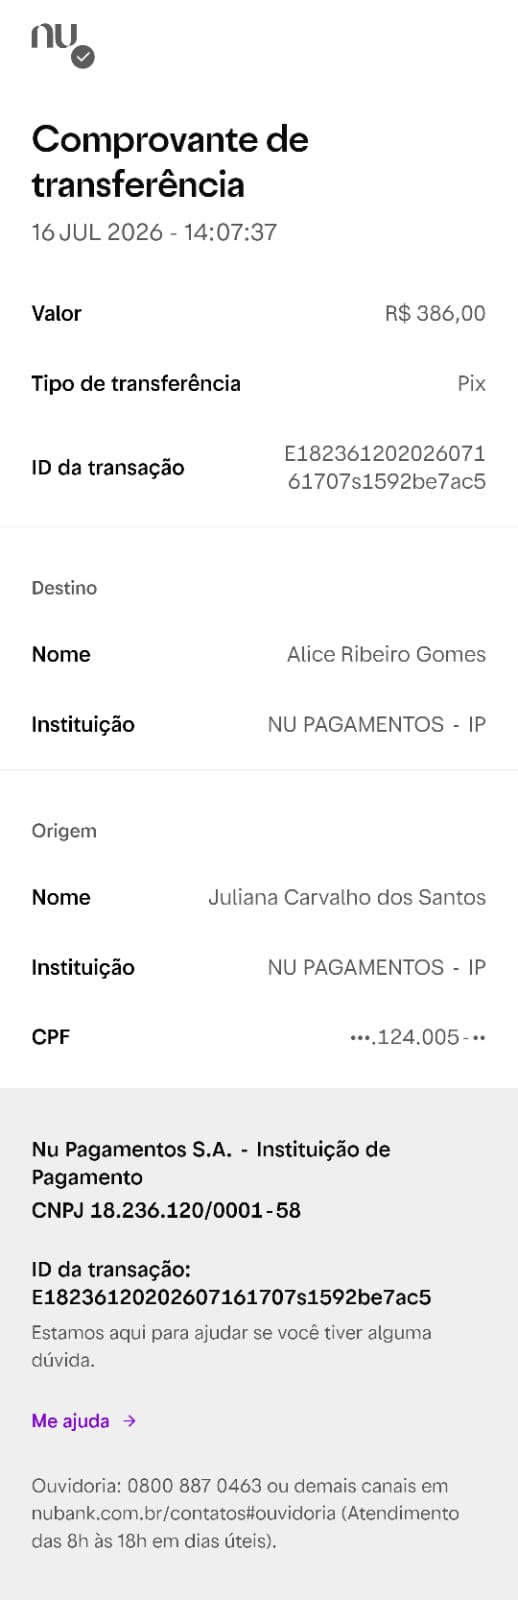The width and height of the screenshot is (518, 1600).
Task: Click the masked CPF number value
Action: click(418, 1037)
